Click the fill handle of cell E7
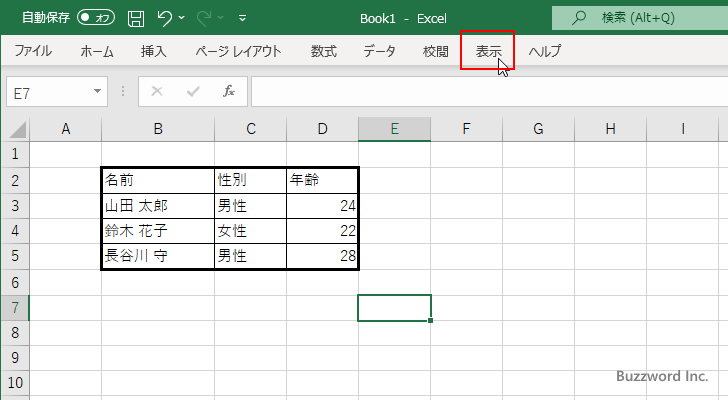 pos(430,321)
